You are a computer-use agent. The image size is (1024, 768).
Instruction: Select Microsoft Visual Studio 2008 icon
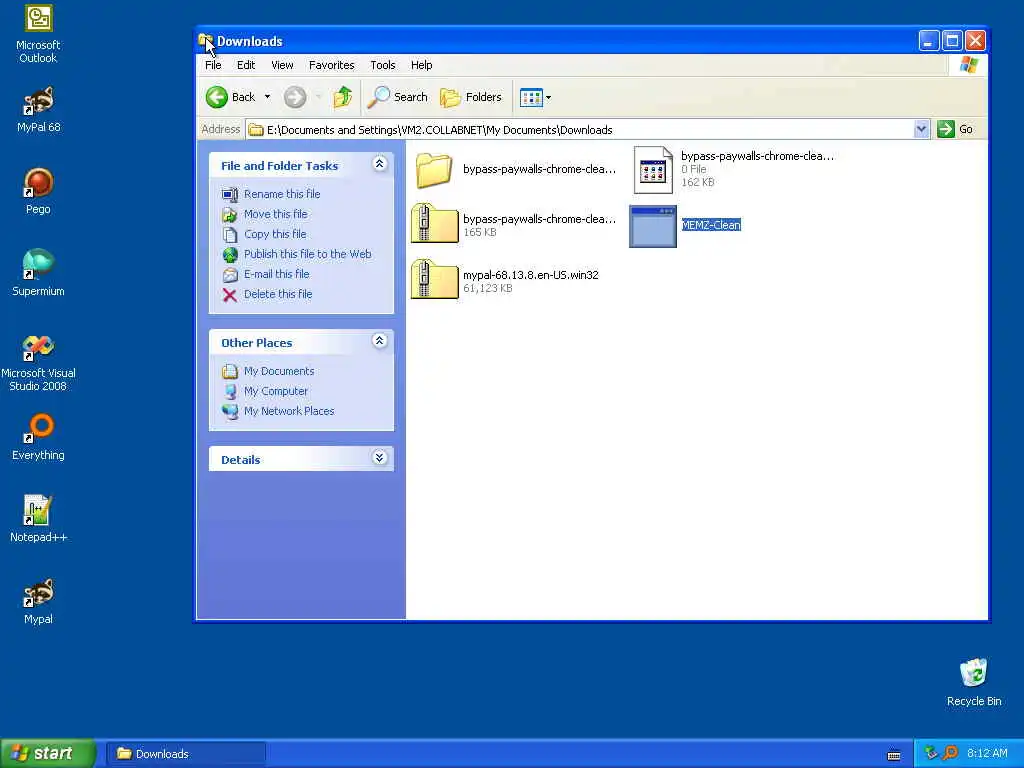coord(38,363)
